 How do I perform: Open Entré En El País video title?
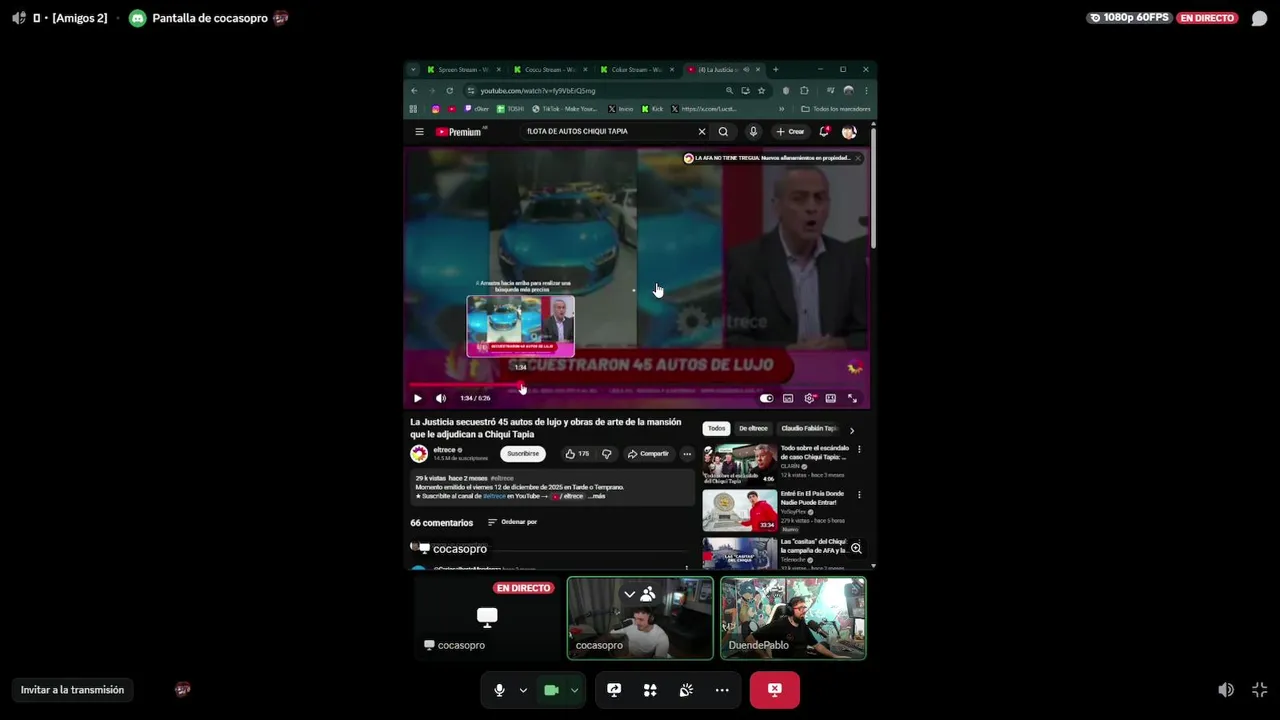(x=812, y=497)
